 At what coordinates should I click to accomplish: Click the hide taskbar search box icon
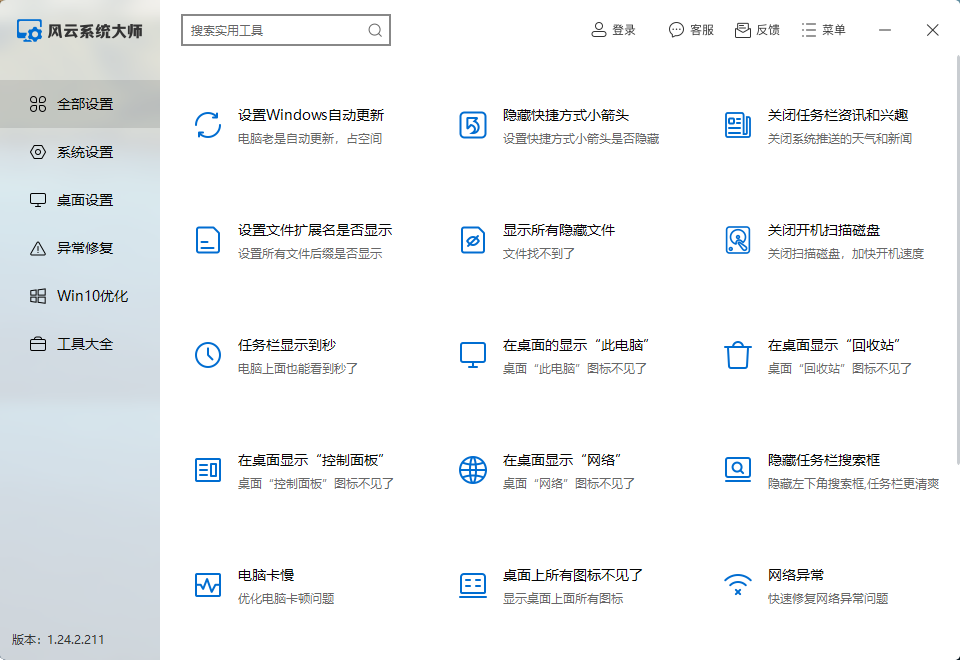(738, 470)
